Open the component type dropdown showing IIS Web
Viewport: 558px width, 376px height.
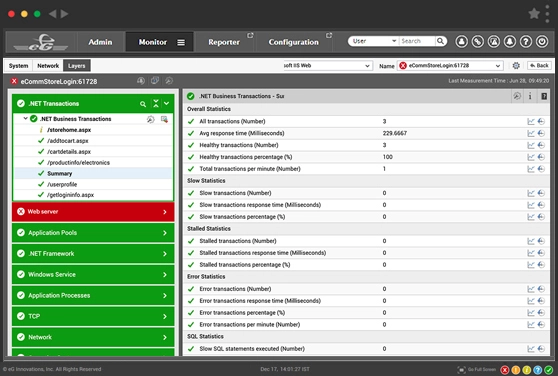click(x=327, y=65)
